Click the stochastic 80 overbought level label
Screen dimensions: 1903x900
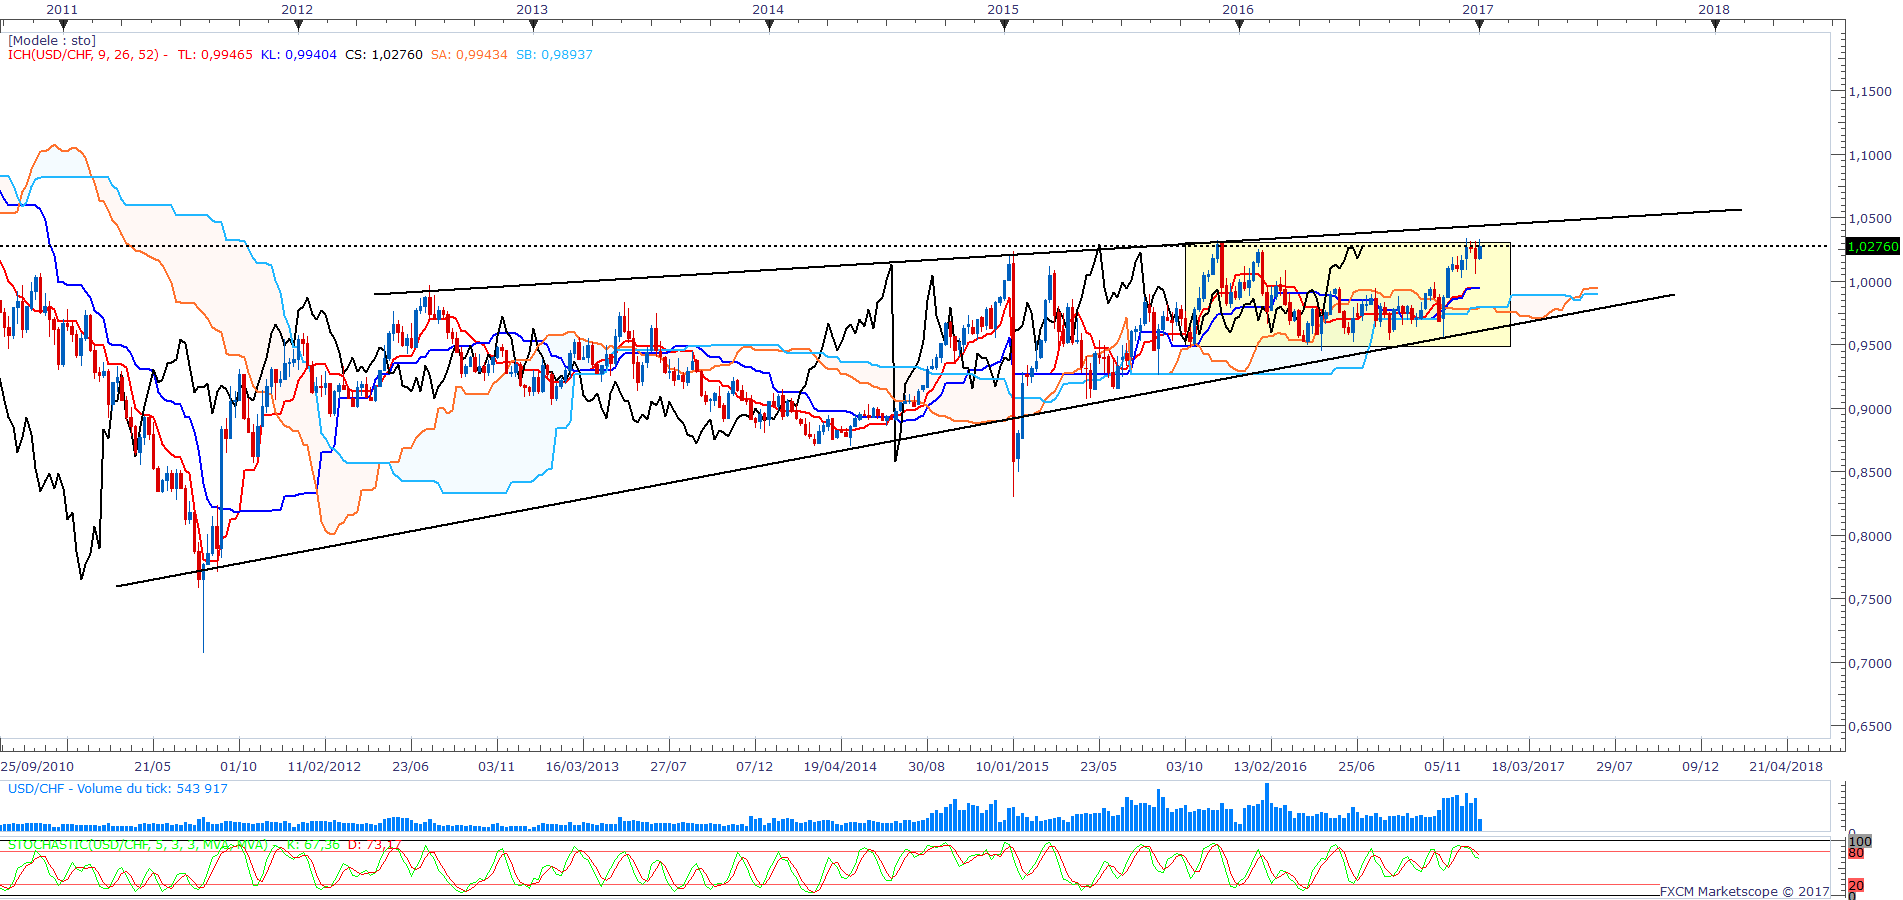click(x=1856, y=853)
